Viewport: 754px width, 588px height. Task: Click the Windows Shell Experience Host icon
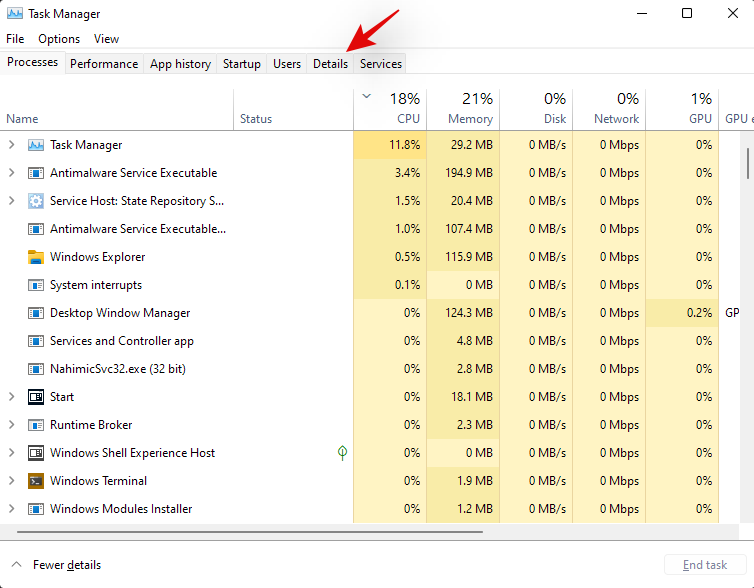pos(36,453)
